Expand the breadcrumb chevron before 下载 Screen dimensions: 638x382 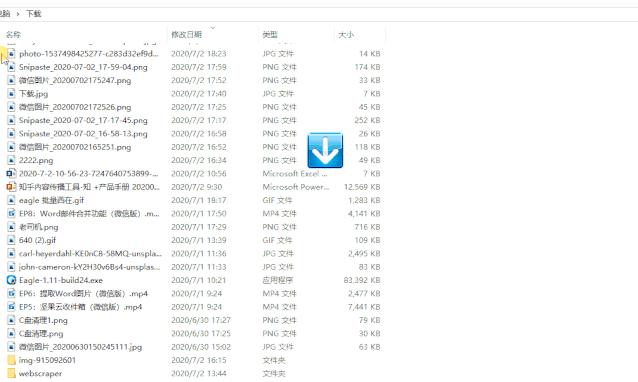18,14
